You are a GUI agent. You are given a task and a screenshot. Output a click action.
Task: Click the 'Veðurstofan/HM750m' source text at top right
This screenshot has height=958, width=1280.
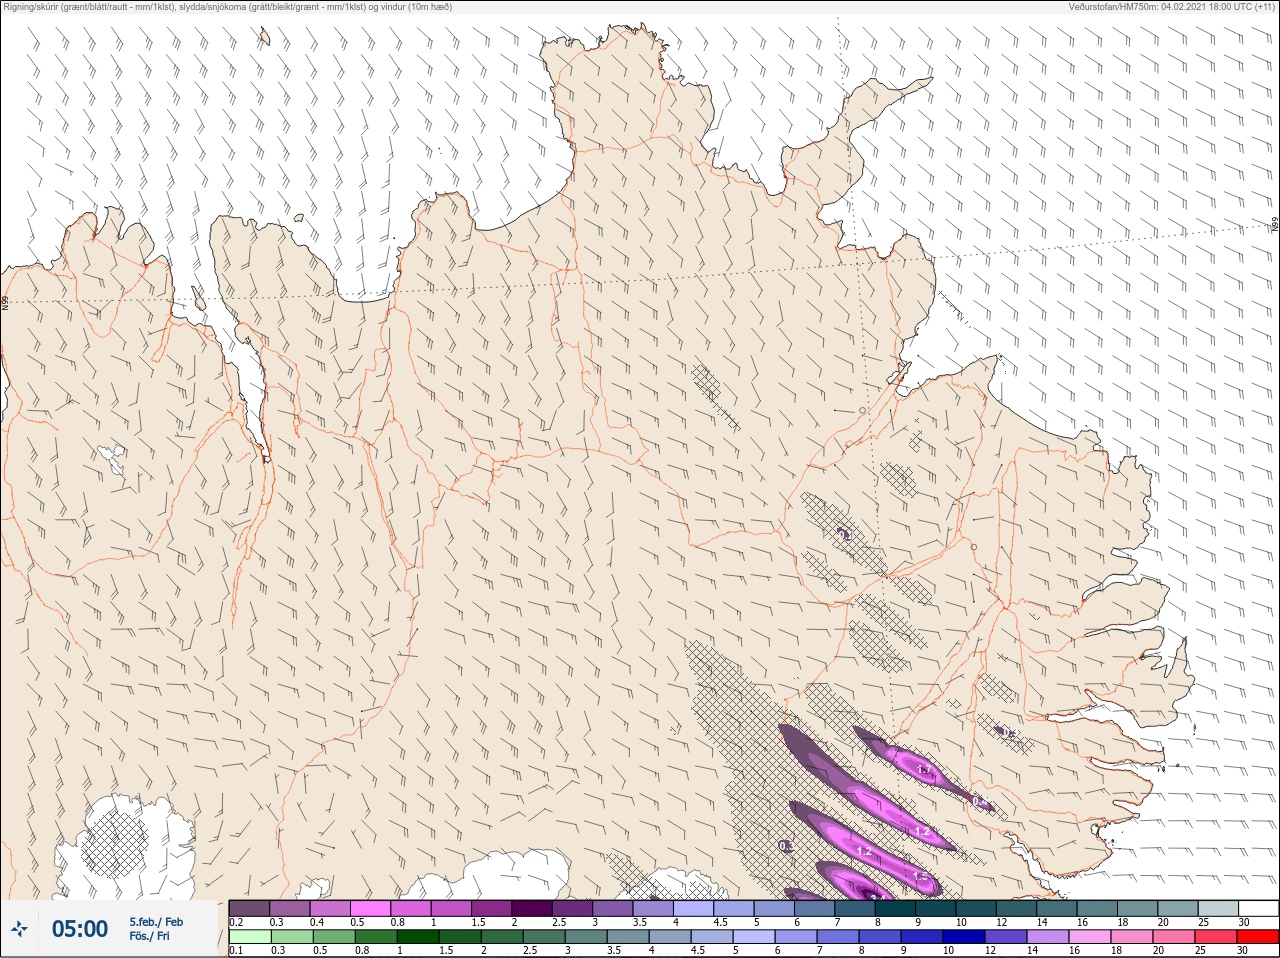[x=1112, y=7]
